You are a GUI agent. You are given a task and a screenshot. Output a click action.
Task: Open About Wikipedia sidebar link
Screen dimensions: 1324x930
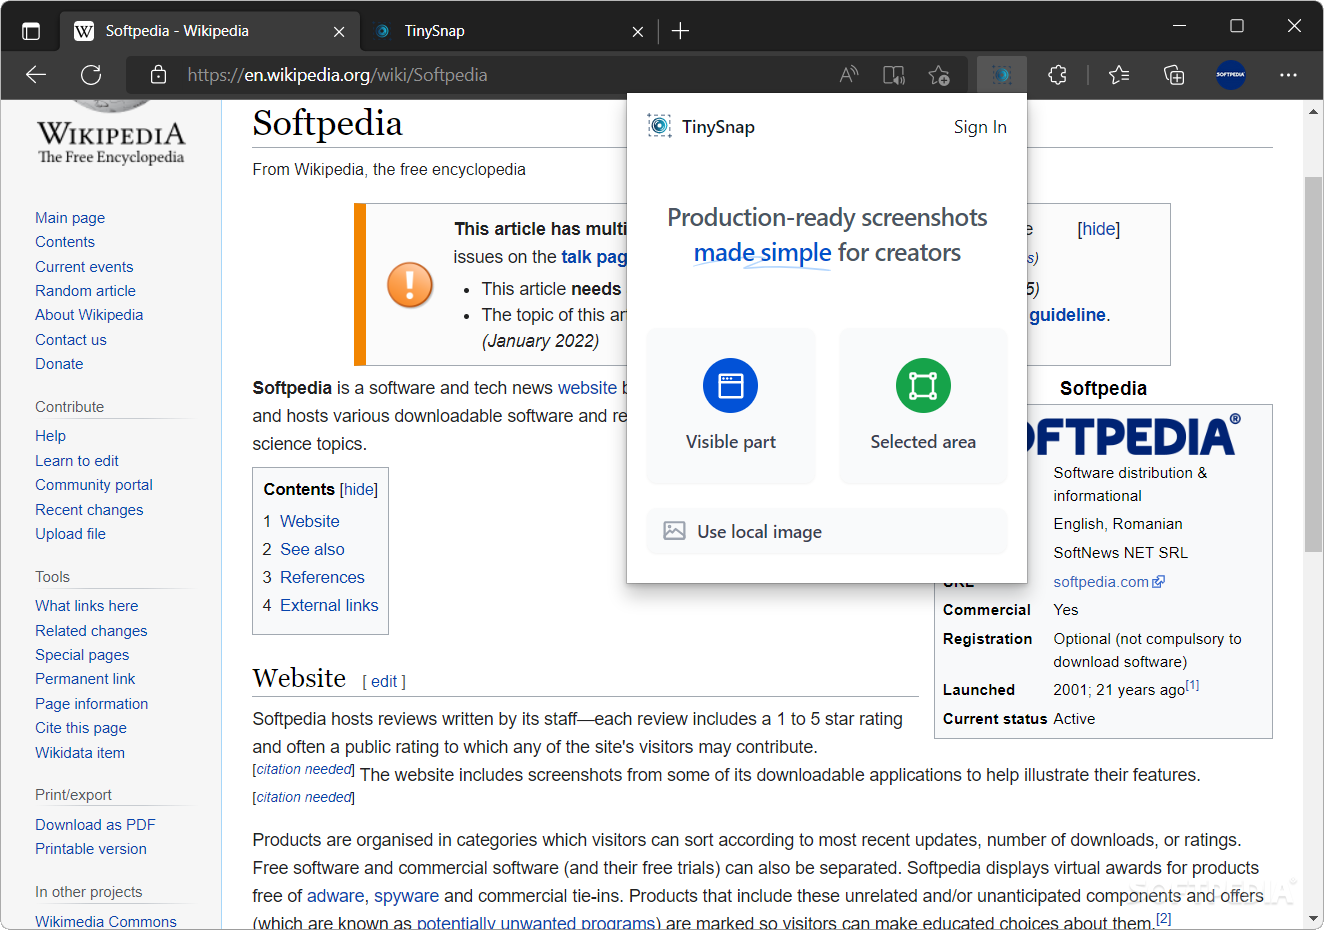coord(89,315)
